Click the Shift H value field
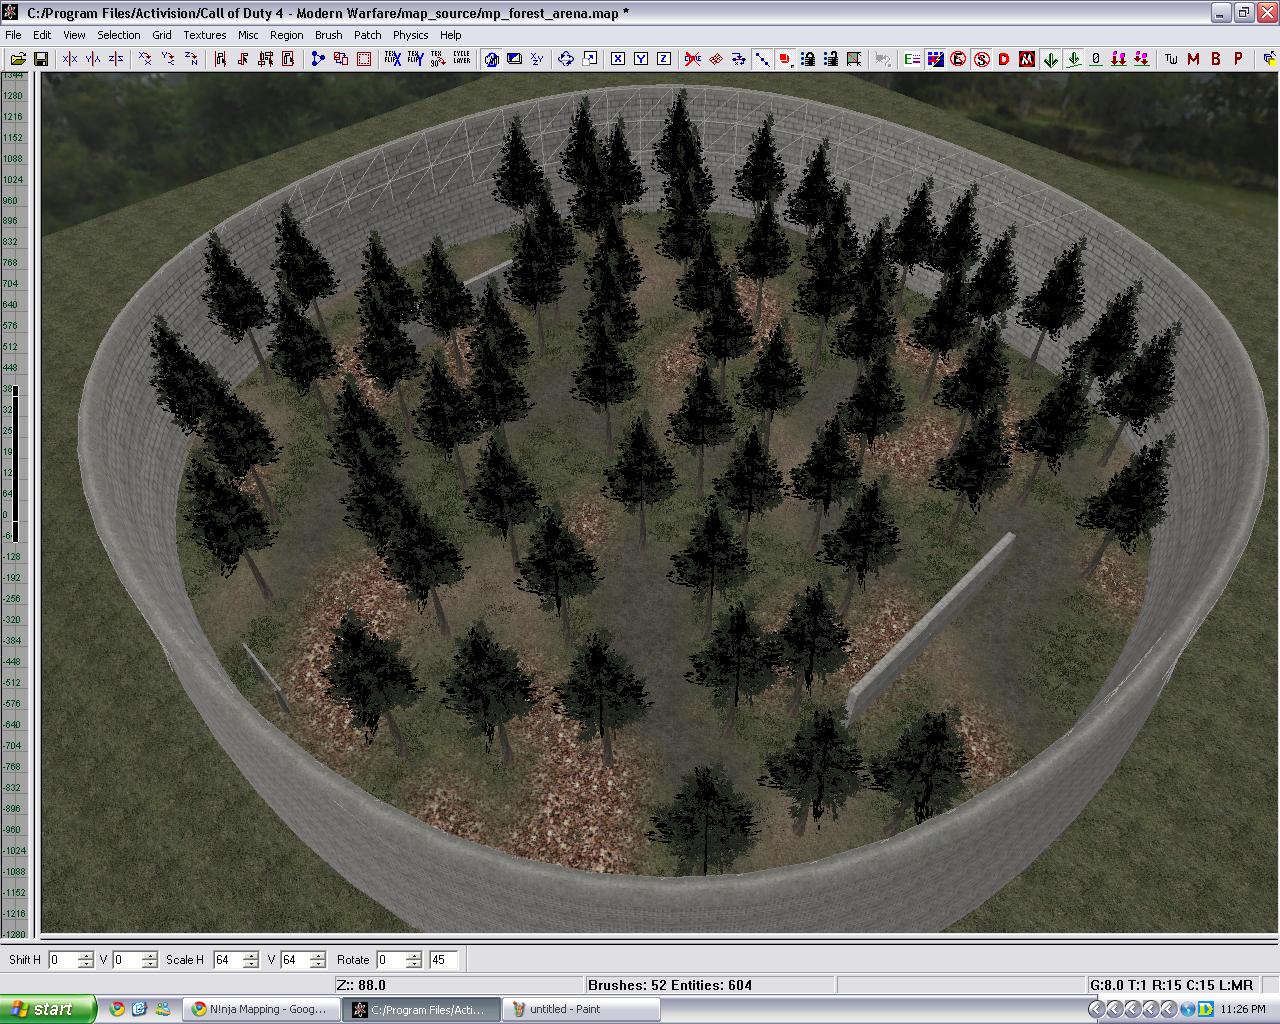This screenshot has width=1280, height=1024. click(62, 960)
